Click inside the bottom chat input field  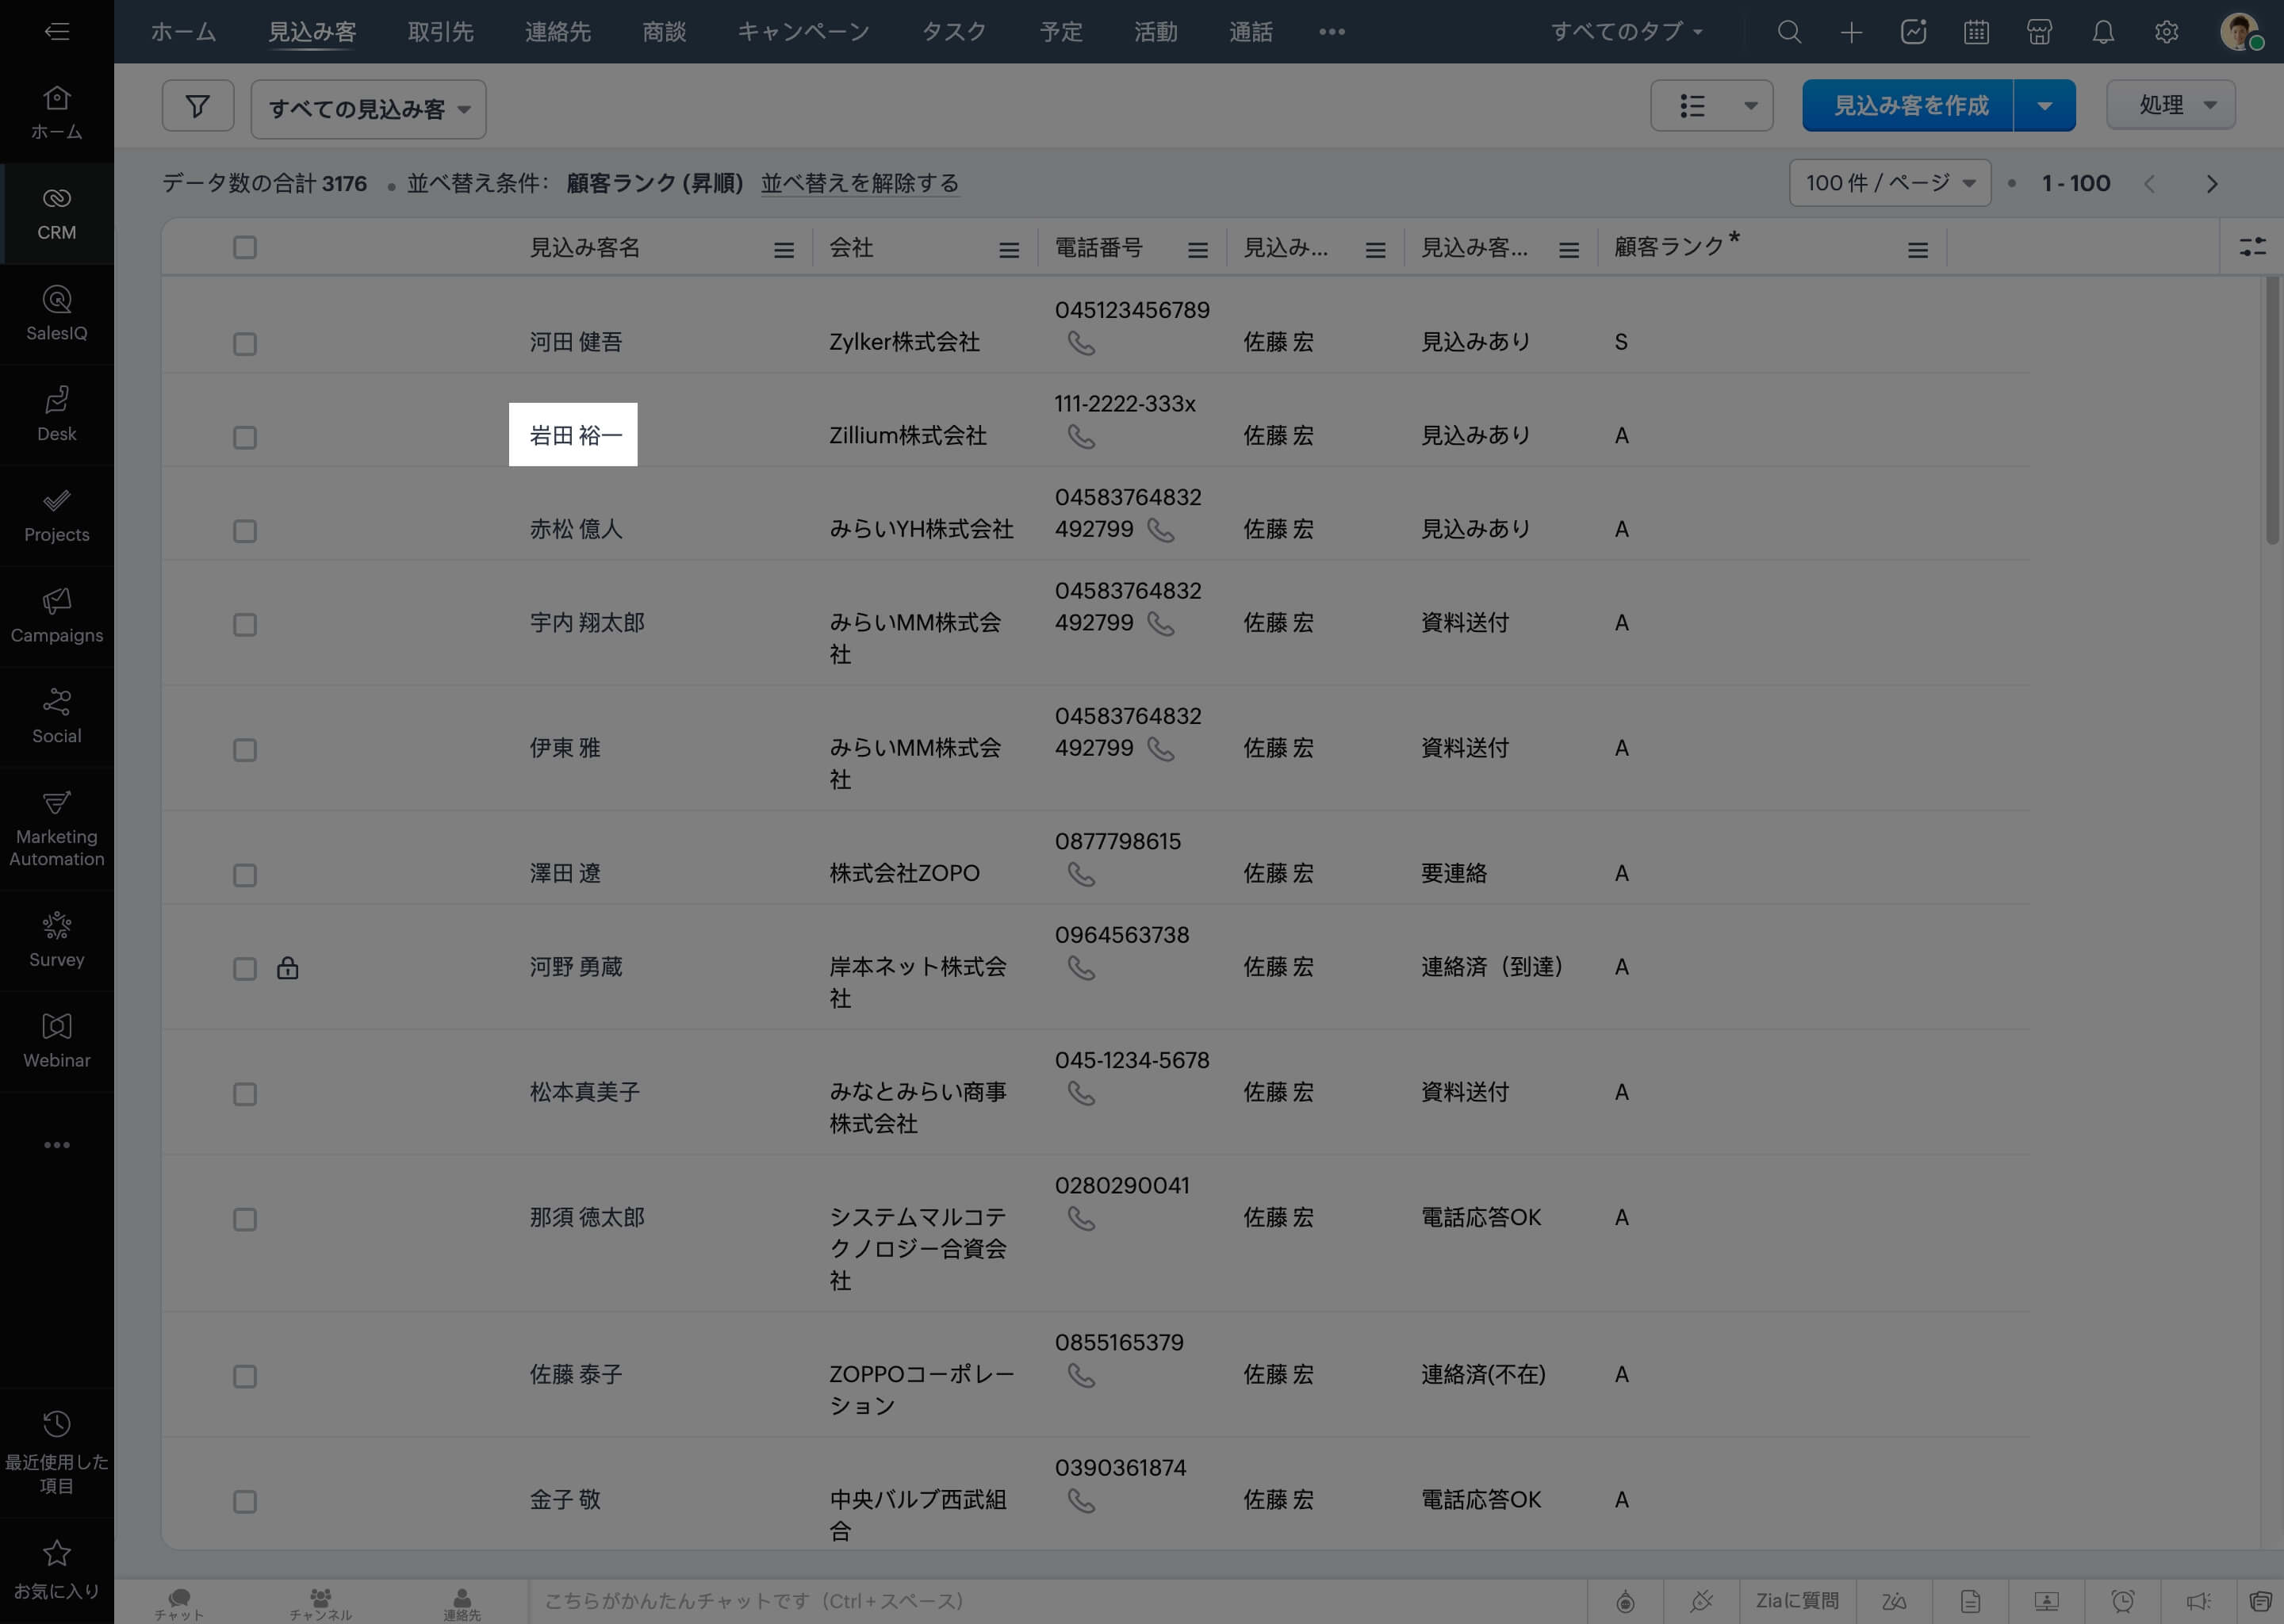[x=1000, y=1601]
